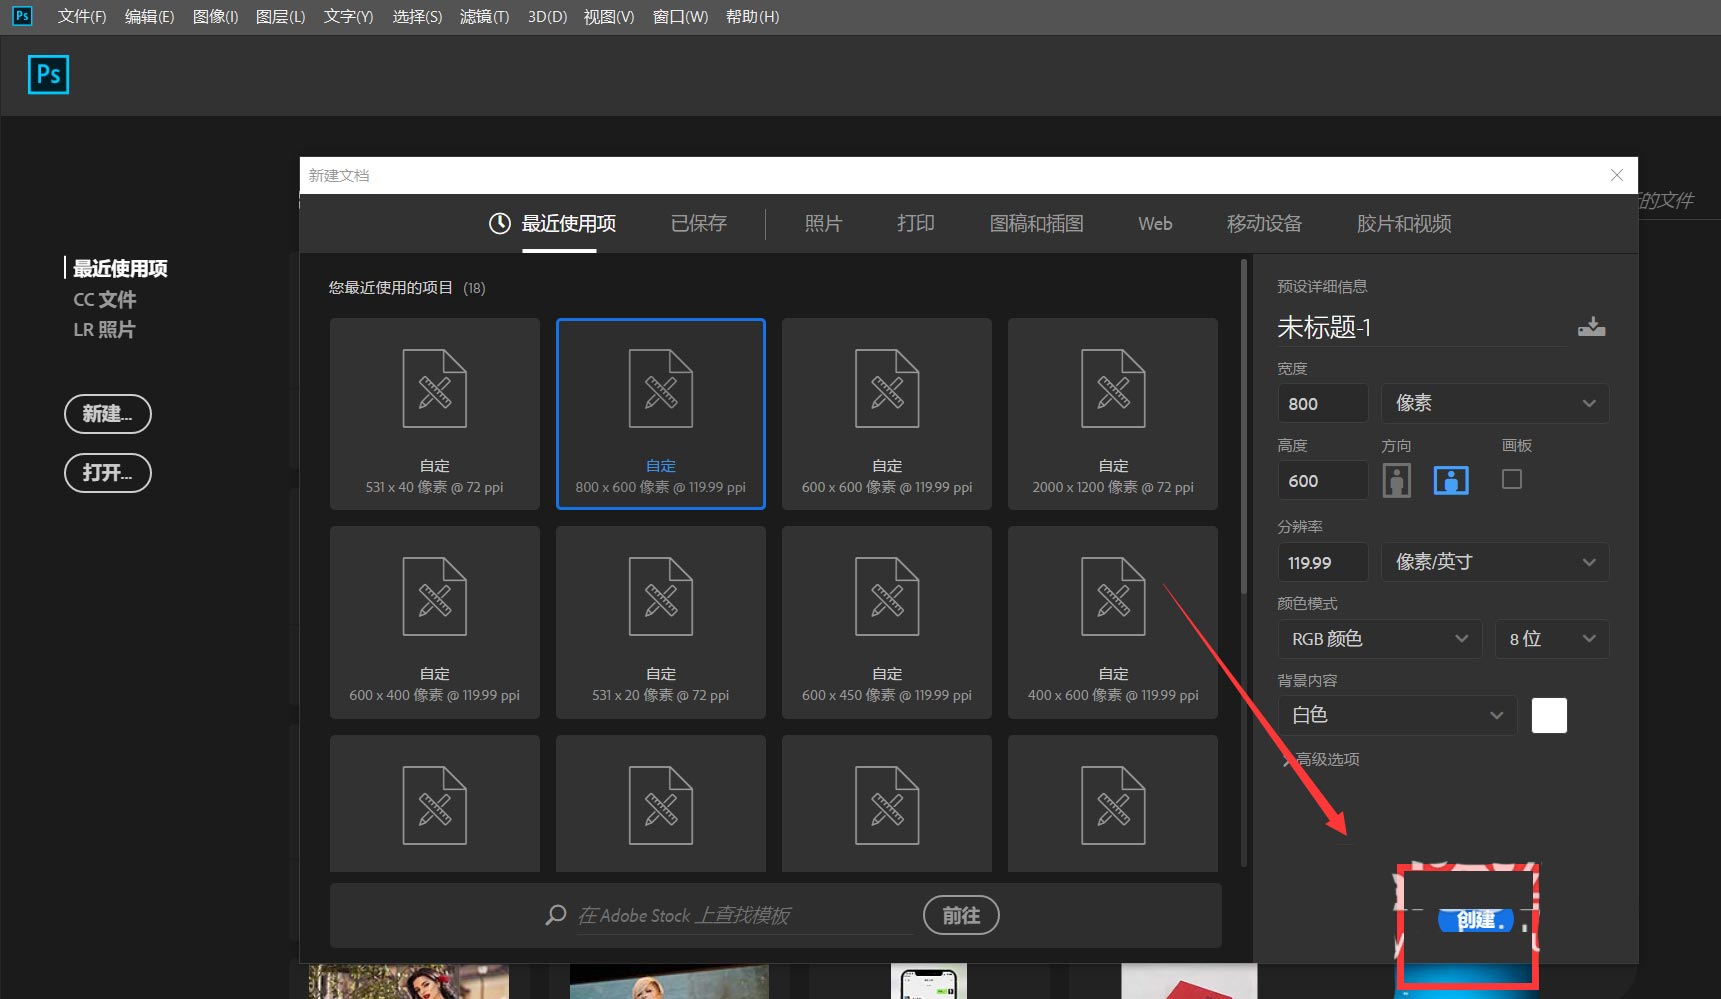This screenshot has width=1721, height=999.
Task: Click the resolution field showing 119.99
Action: pos(1323,562)
